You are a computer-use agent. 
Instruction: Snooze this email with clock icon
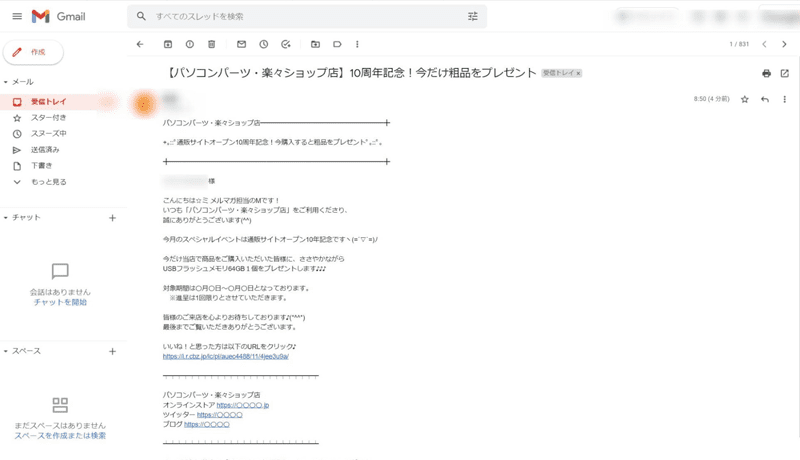coord(264,44)
